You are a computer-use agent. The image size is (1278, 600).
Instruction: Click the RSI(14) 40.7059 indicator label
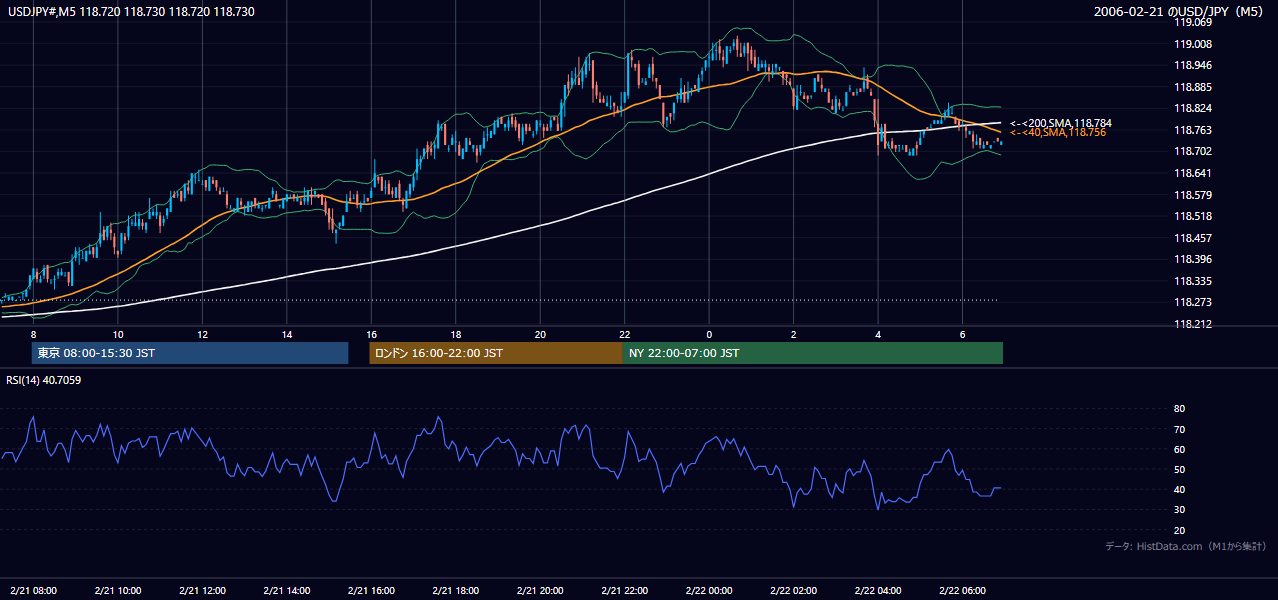(44, 379)
